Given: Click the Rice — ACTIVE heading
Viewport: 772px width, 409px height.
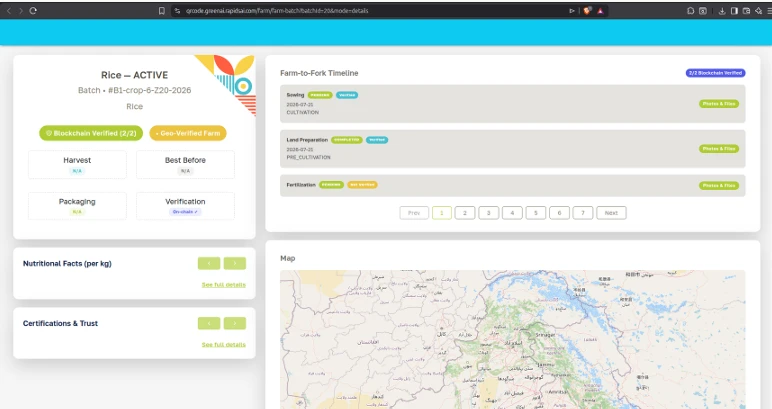Looking at the screenshot, I should pos(134,75).
